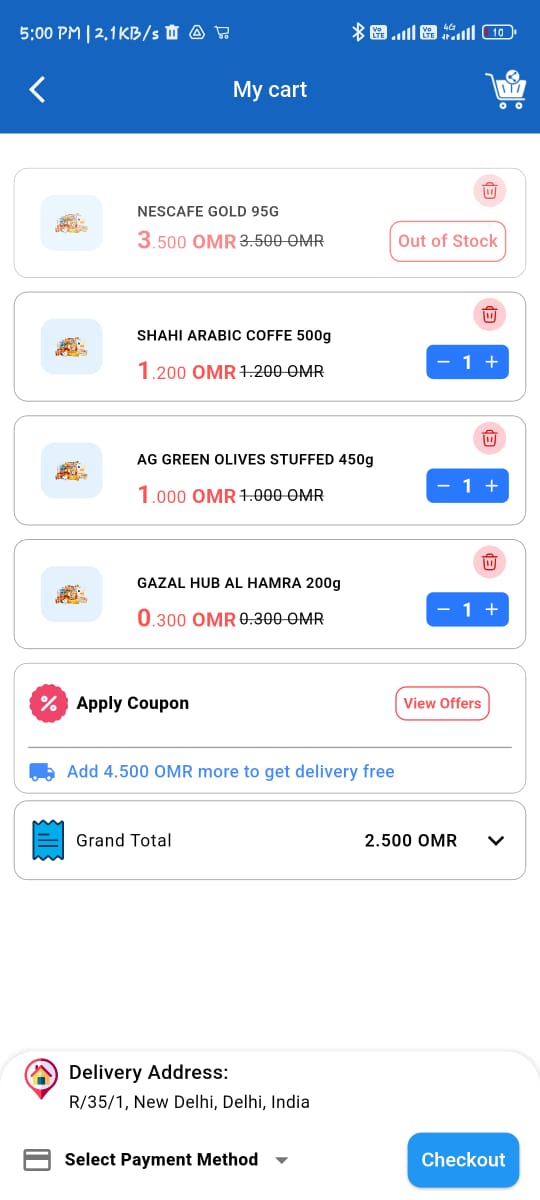Increase SHAHI ARABIC COFFE quantity
Image resolution: width=540 pixels, height=1200 pixels.
tap(492, 362)
